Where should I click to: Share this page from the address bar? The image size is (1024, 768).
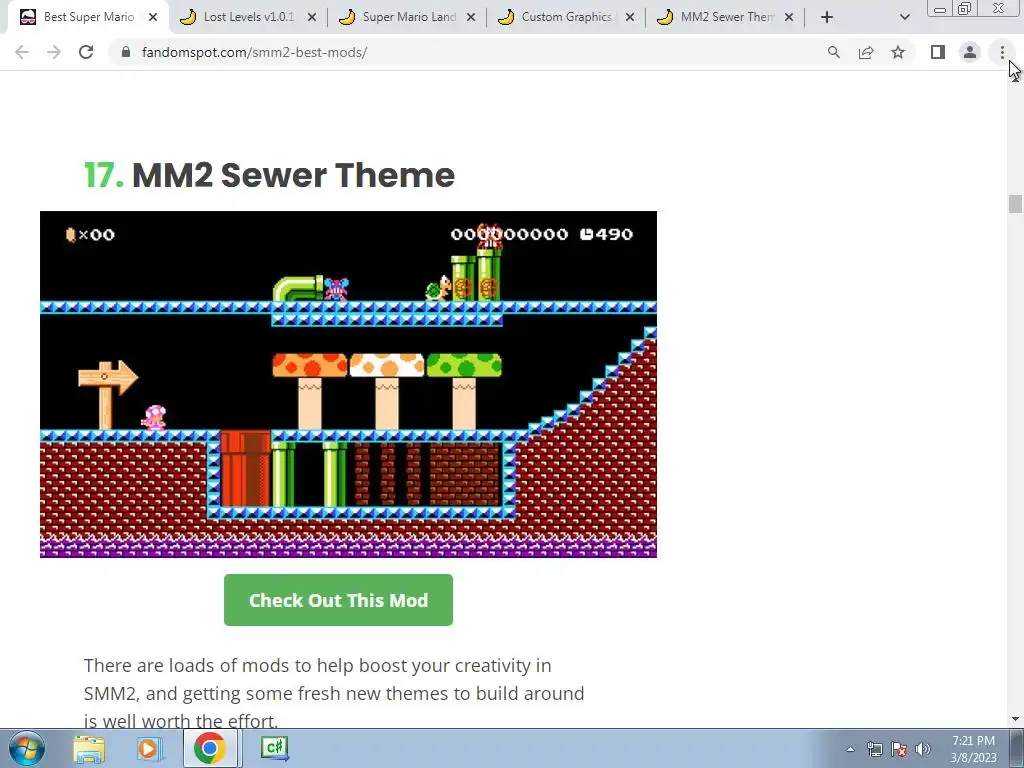tap(866, 52)
